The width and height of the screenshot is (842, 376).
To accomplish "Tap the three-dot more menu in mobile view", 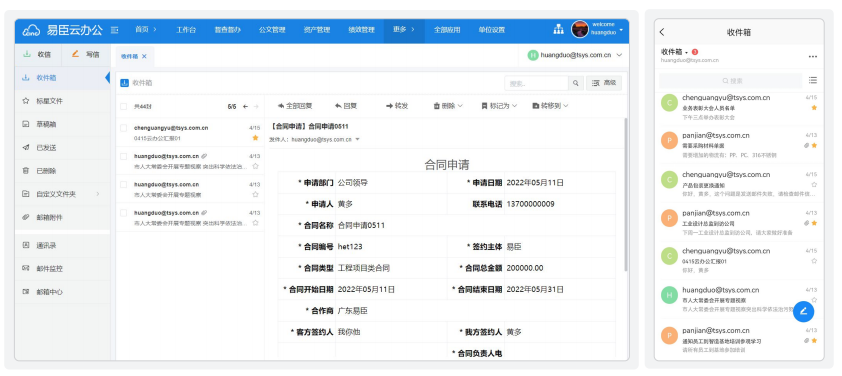I will click(x=812, y=57).
